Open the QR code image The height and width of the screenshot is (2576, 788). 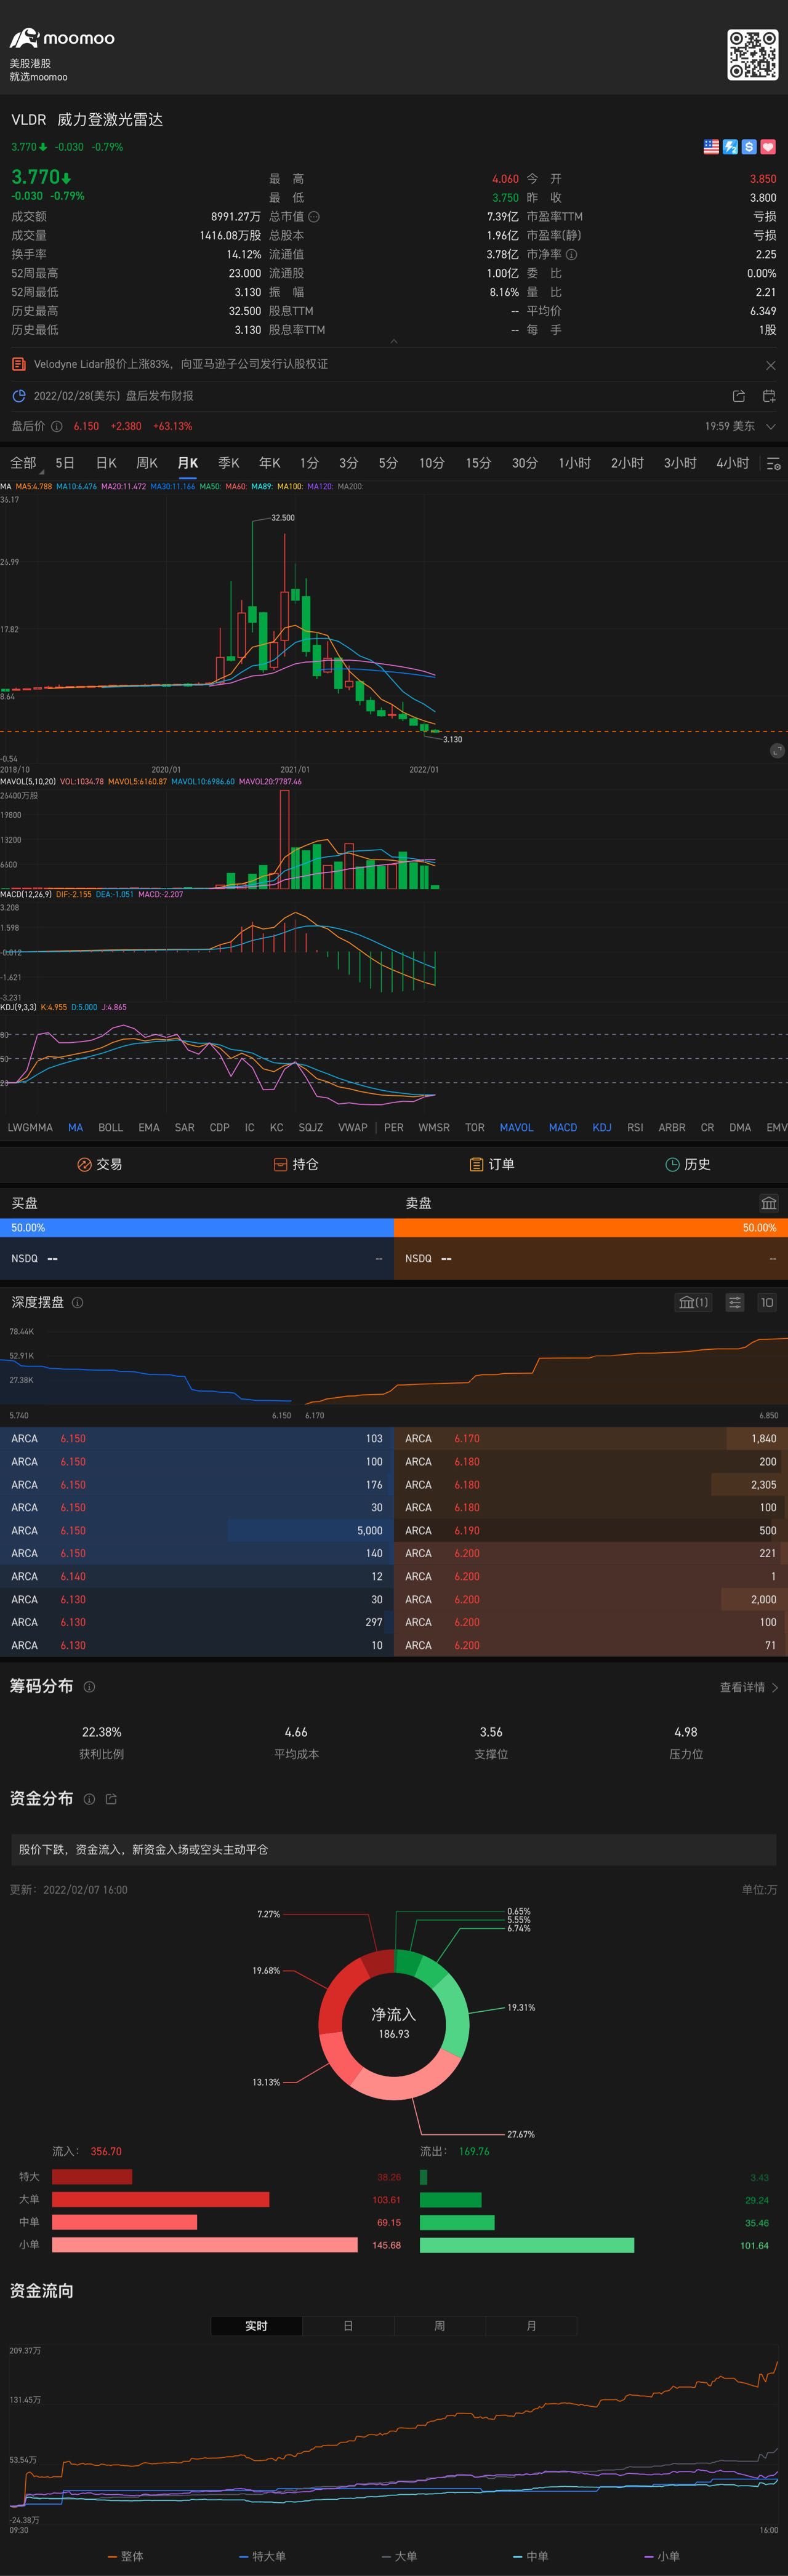coord(752,55)
